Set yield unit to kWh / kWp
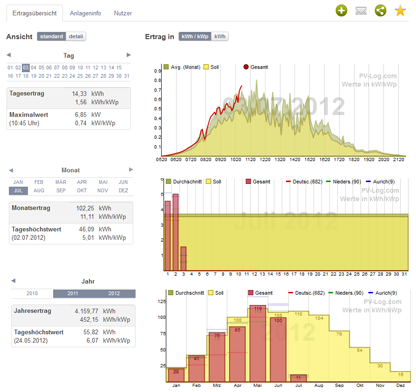This screenshot has height=392, width=416. [x=195, y=36]
